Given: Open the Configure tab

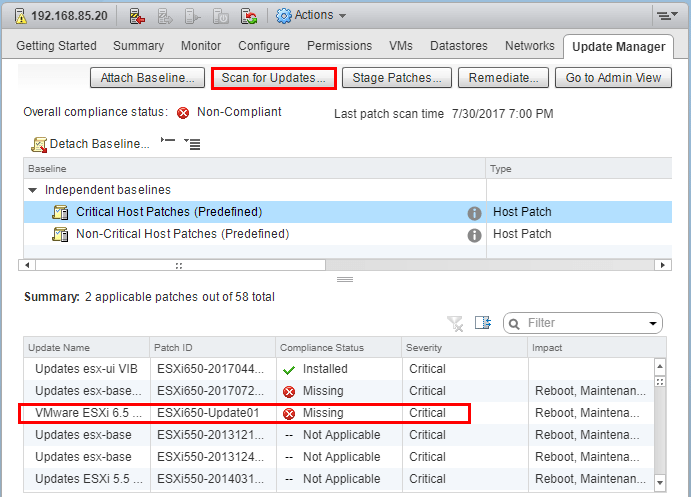Looking at the screenshot, I should coord(264,46).
